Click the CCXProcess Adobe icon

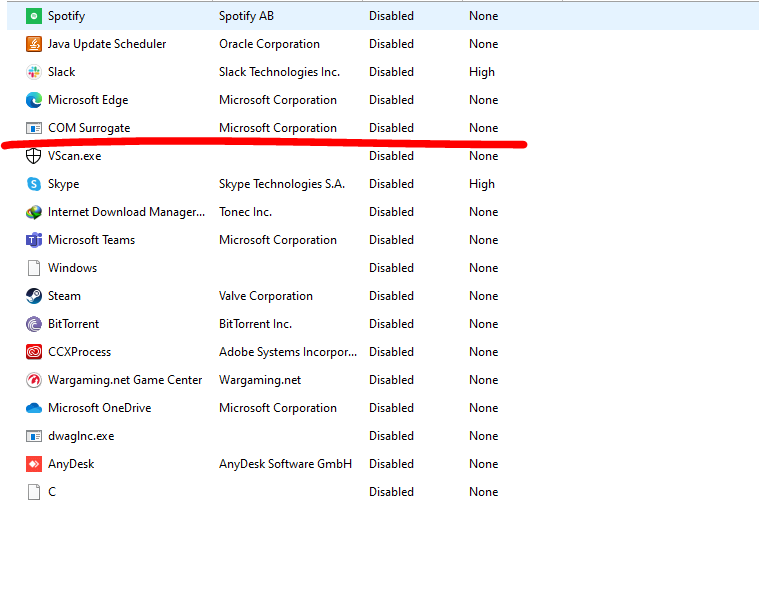click(x=33, y=352)
